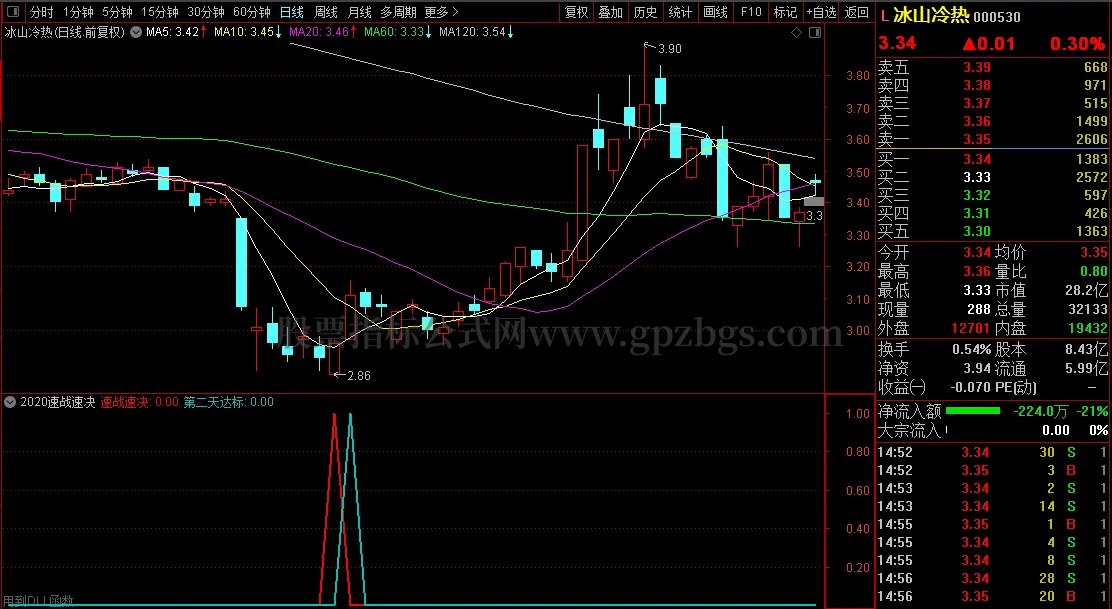Select the 卖三 ask row at 3.37

pos(993,104)
